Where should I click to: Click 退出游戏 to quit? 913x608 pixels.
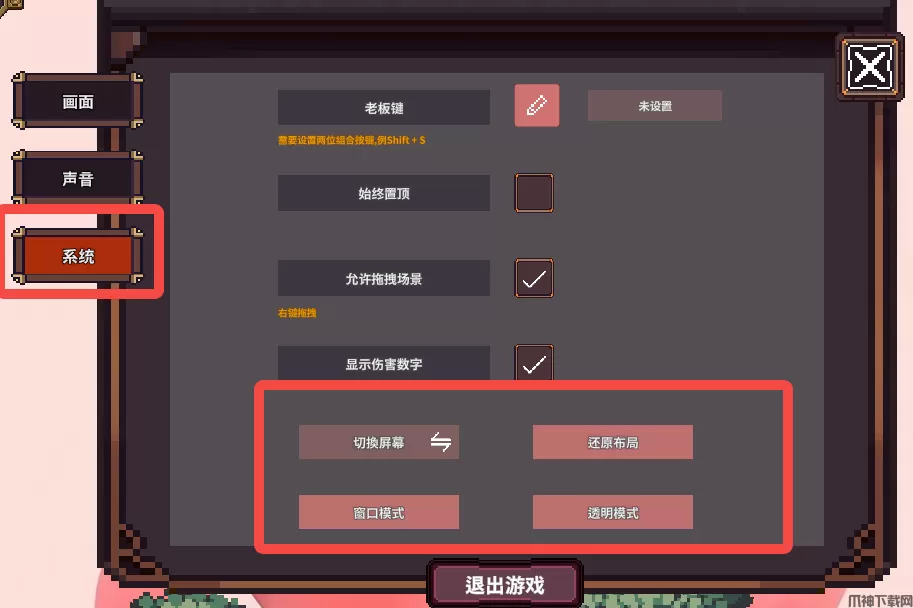coord(504,584)
